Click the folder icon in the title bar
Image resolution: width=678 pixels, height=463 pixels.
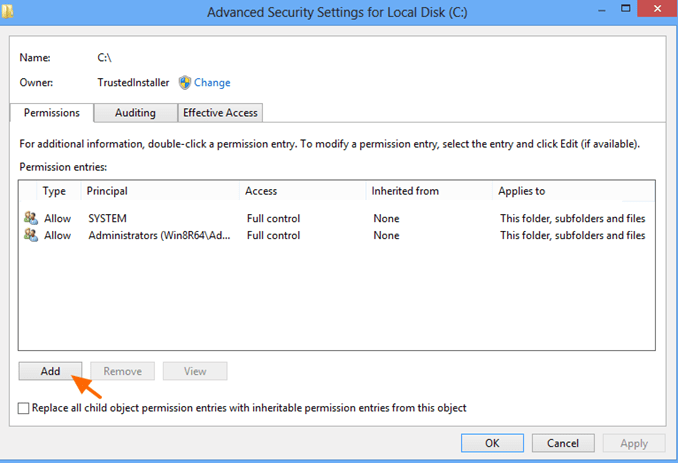click(7, 11)
